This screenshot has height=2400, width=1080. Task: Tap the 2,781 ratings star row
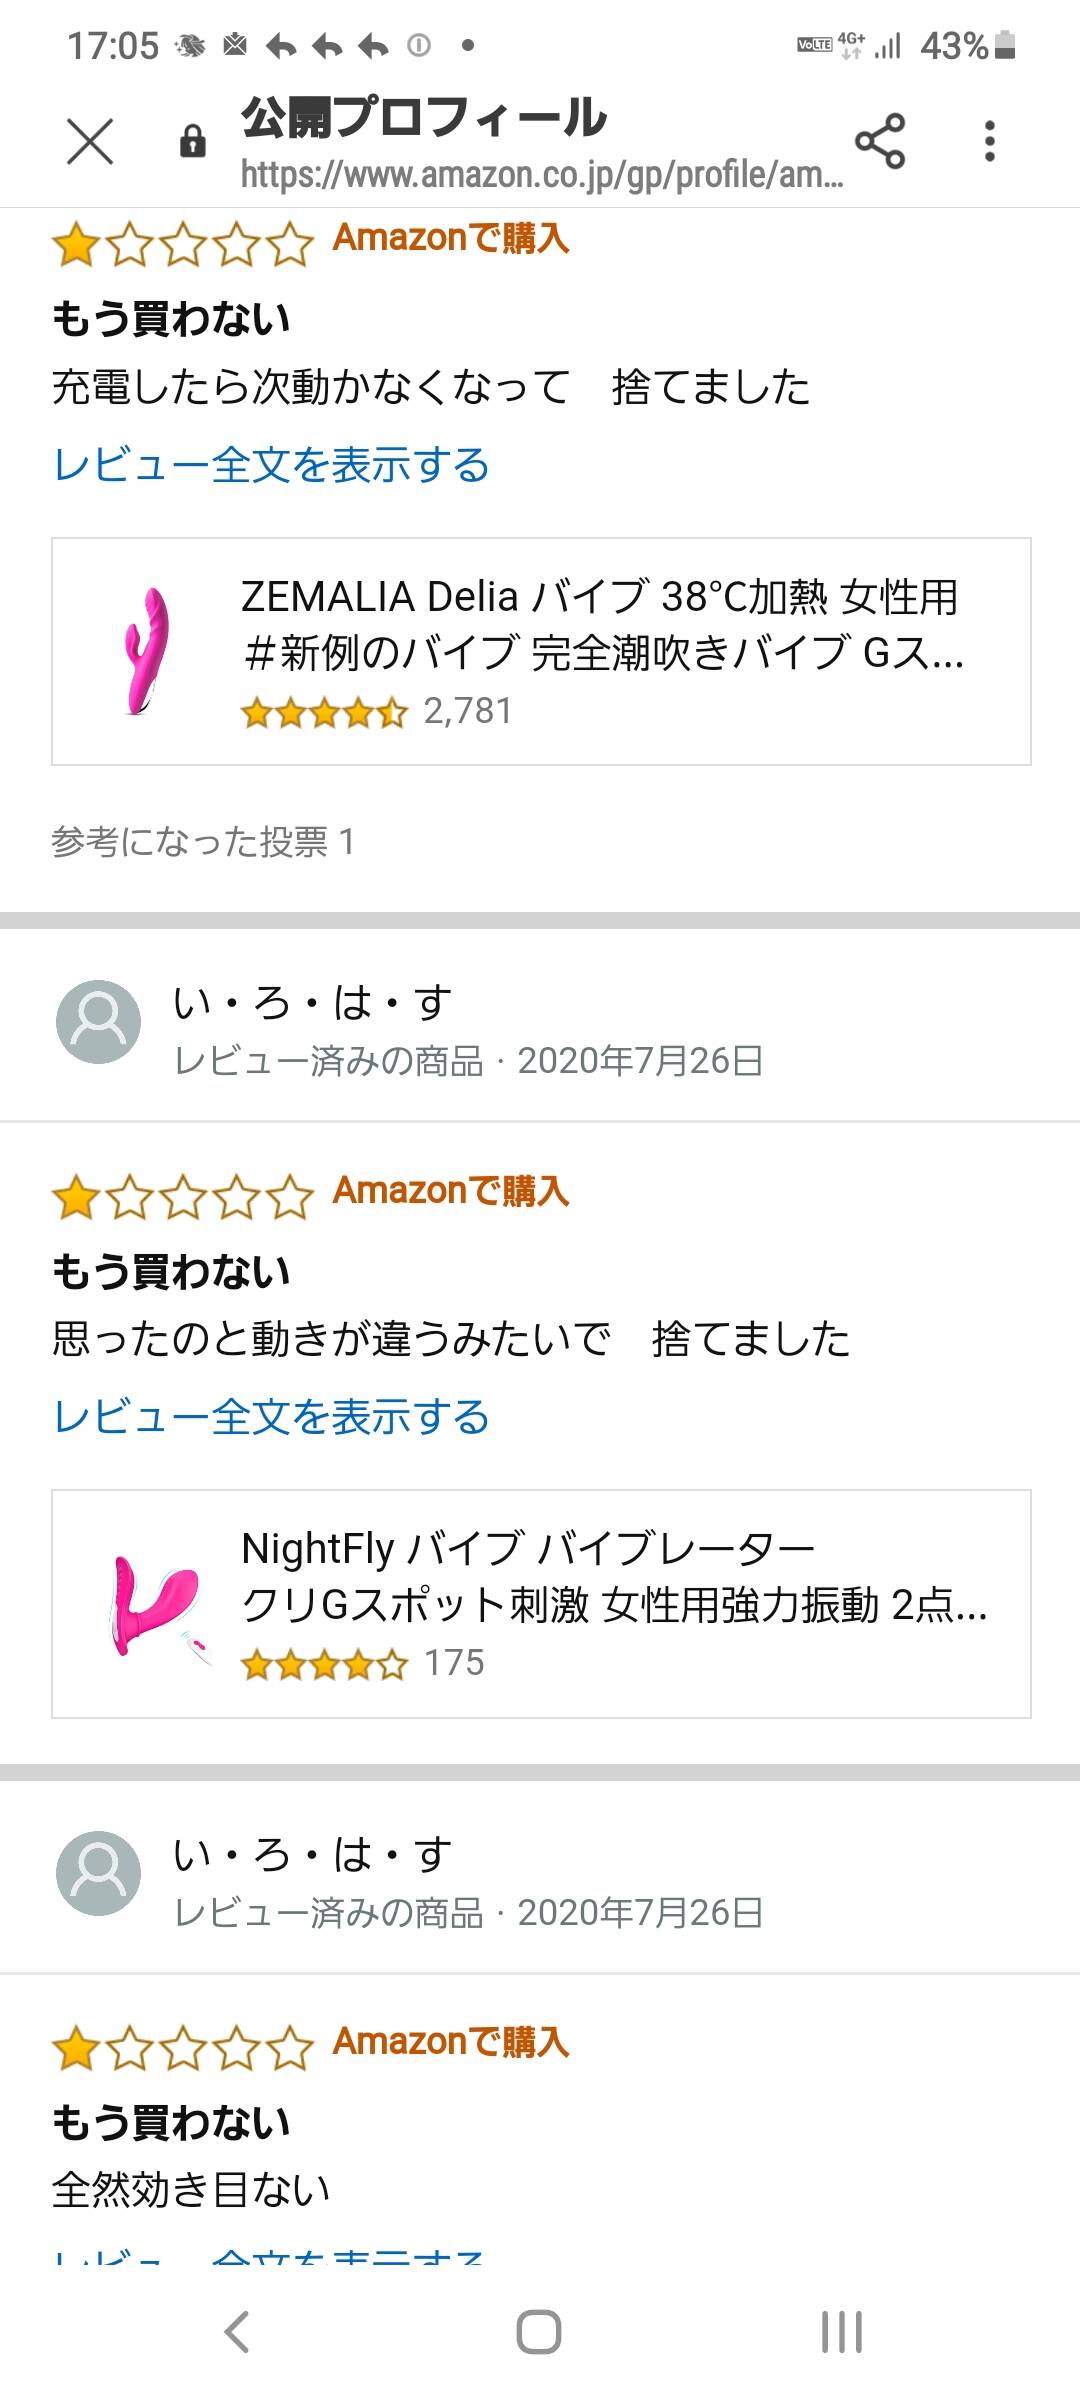pos(376,712)
